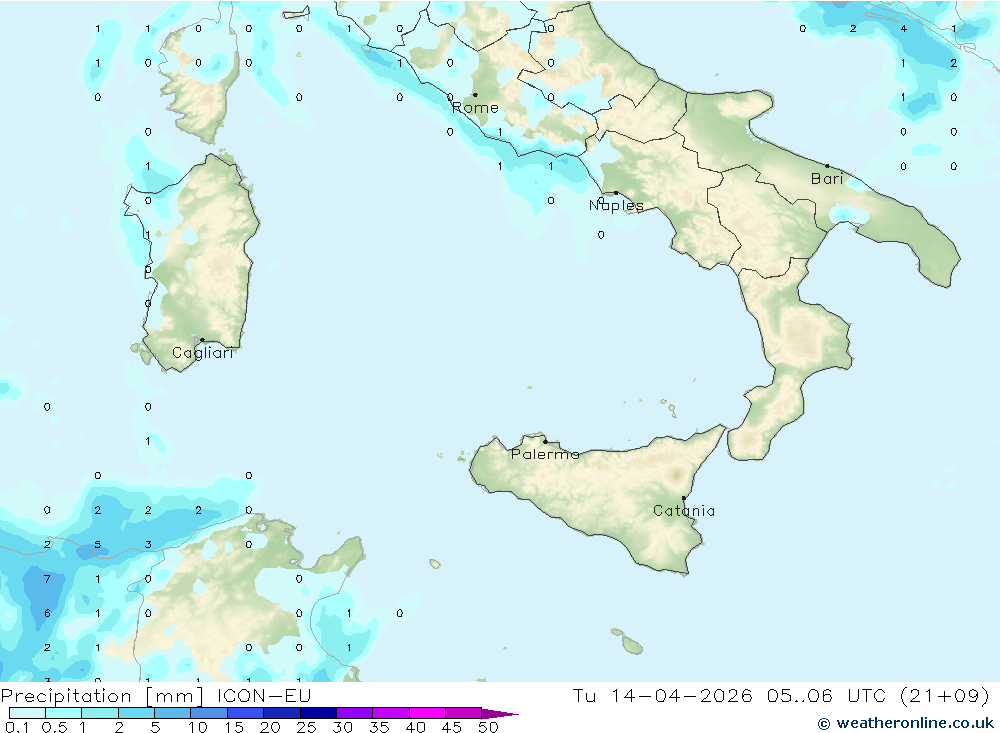The width and height of the screenshot is (1000, 733).
Task: Click the "4" precipitation value on the map
Action: coord(904,29)
